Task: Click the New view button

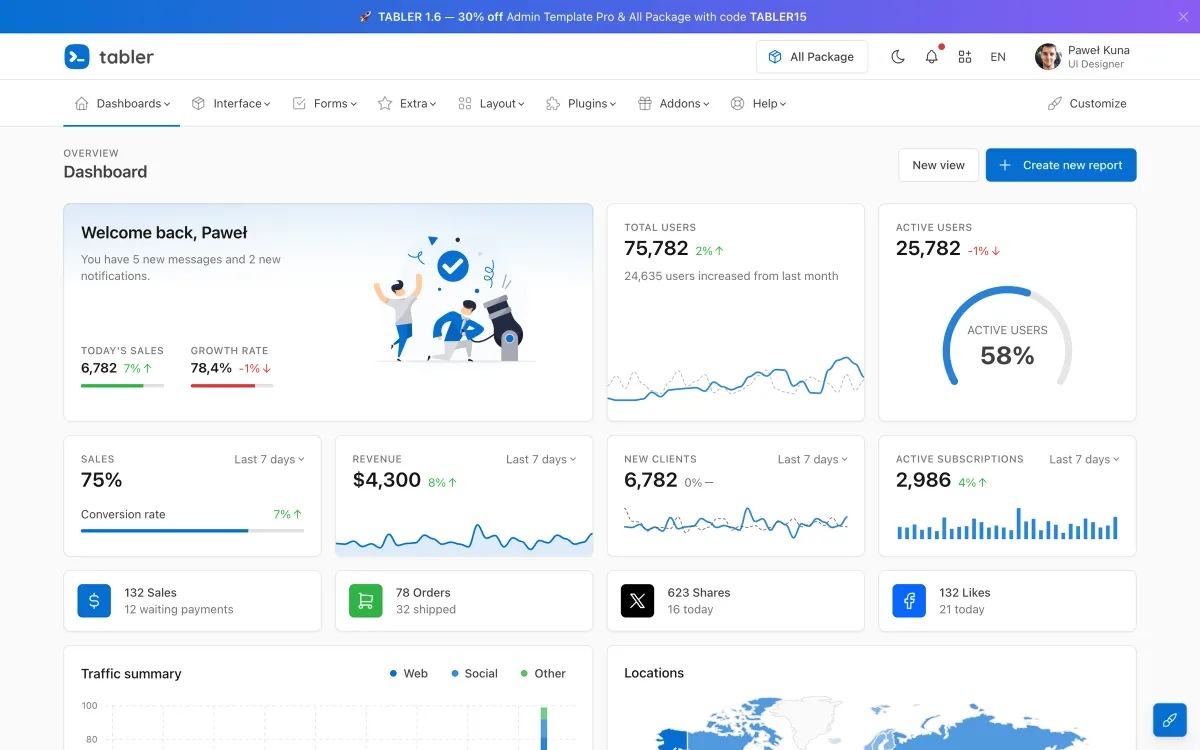Action: [x=938, y=165]
